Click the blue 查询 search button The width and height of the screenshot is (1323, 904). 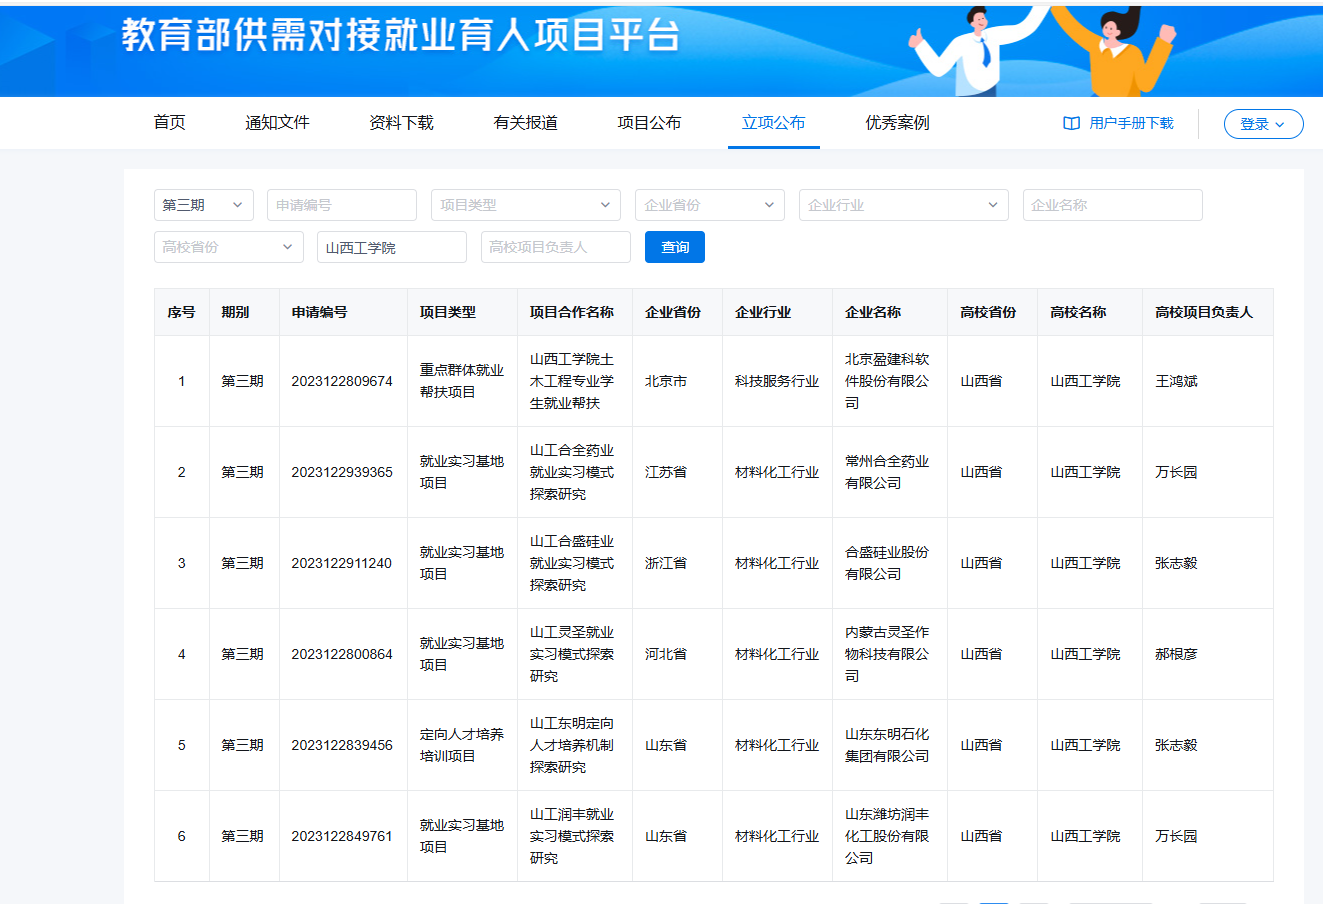click(674, 247)
